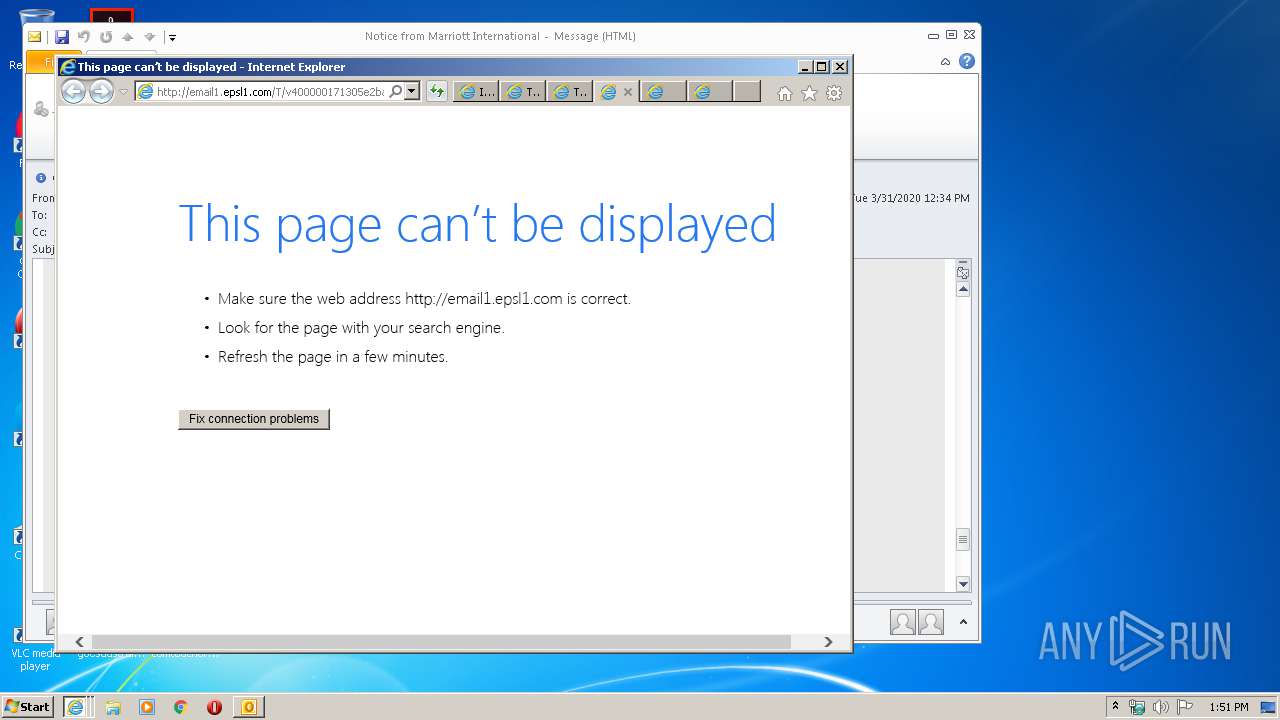Screen dimensions: 1280x720
Task: Click Undo in Outlook message window
Action: coord(84,37)
